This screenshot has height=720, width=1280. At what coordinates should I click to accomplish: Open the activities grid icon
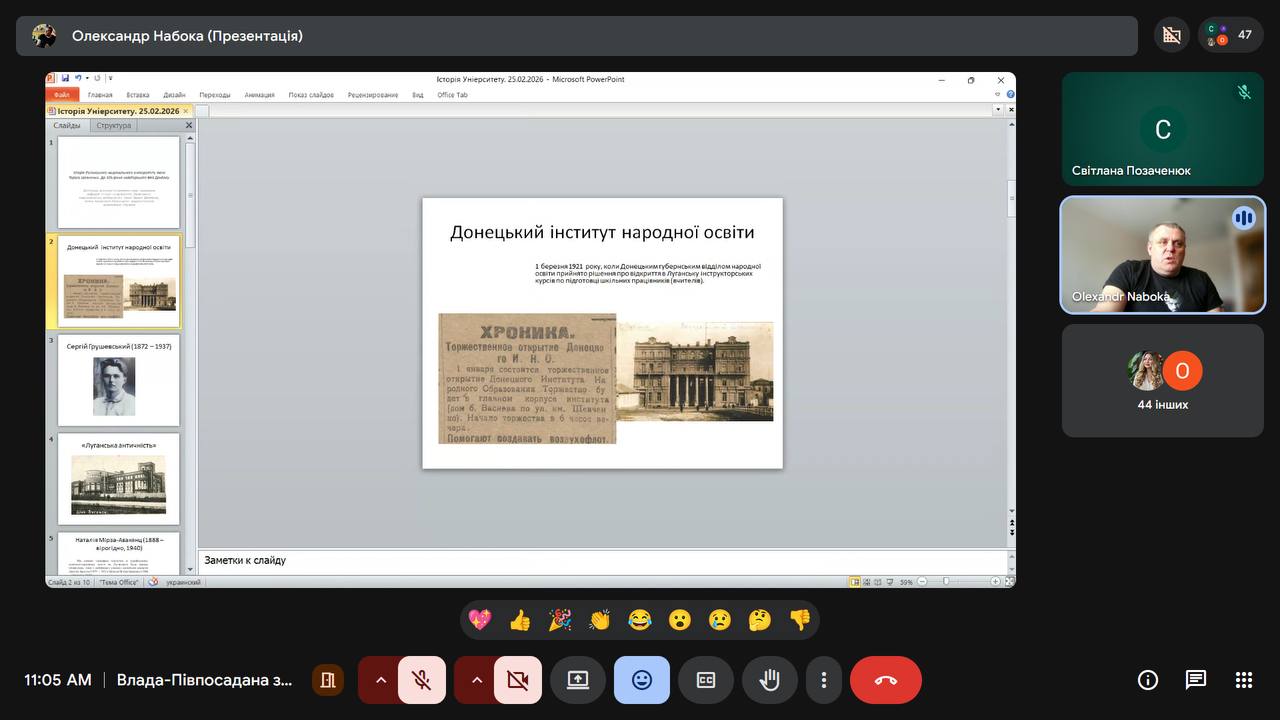pos(1243,680)
